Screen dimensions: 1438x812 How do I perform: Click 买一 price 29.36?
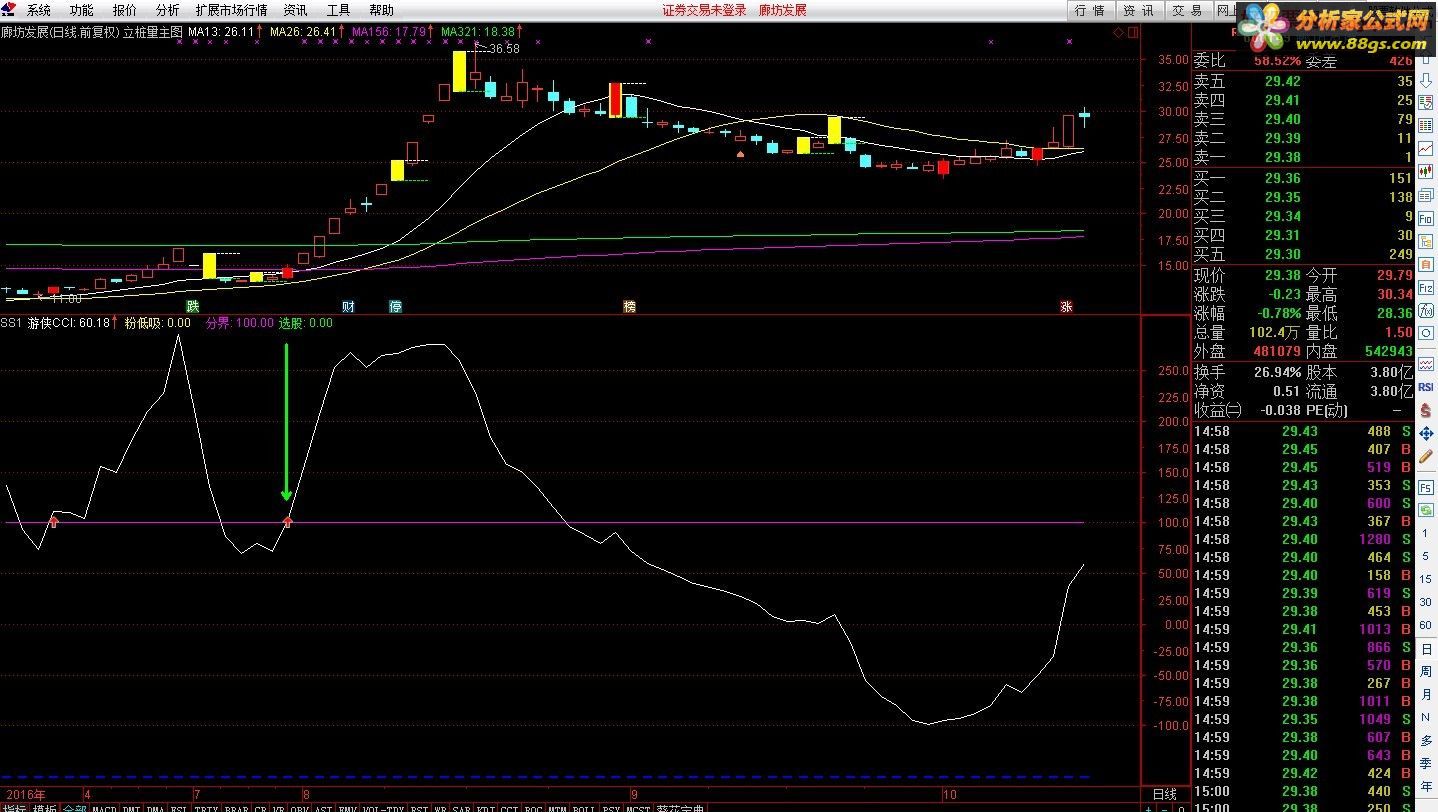(x=1283, y=178)
